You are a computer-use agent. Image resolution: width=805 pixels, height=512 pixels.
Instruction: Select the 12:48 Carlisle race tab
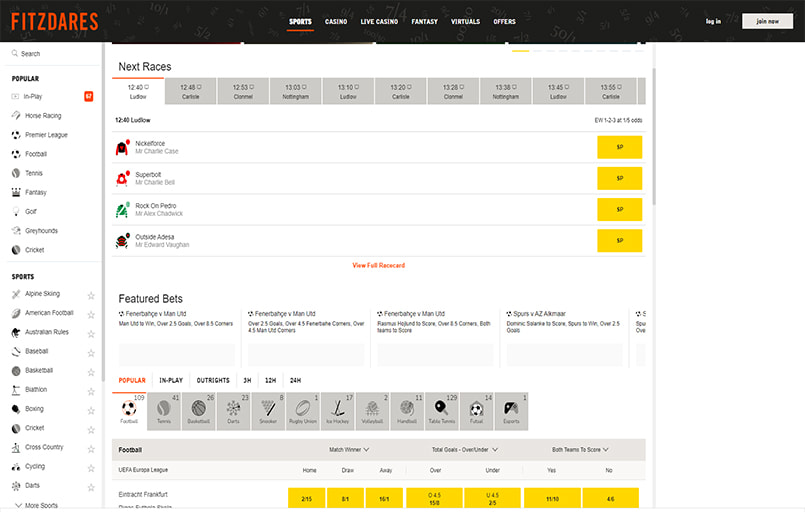pos(191,91)
